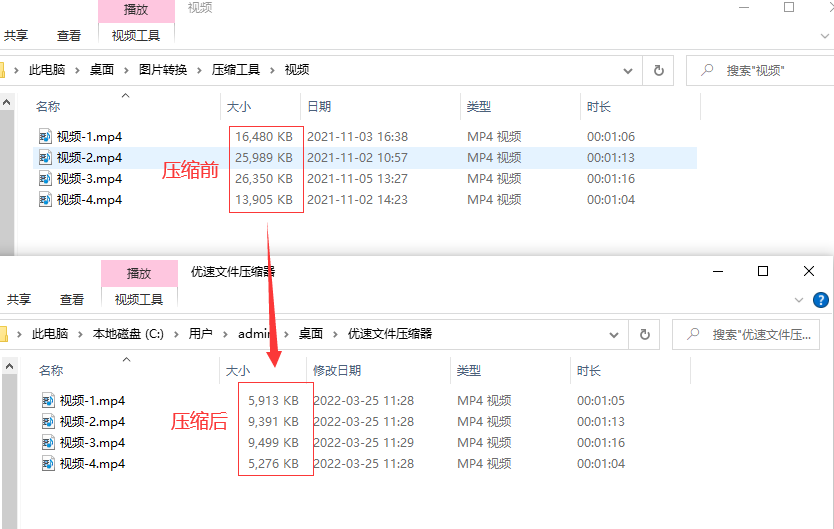The width and height of the screenshot is (834, 529).
Task: Select file name 视频-3.mp4 in top window
Action: 89,179
